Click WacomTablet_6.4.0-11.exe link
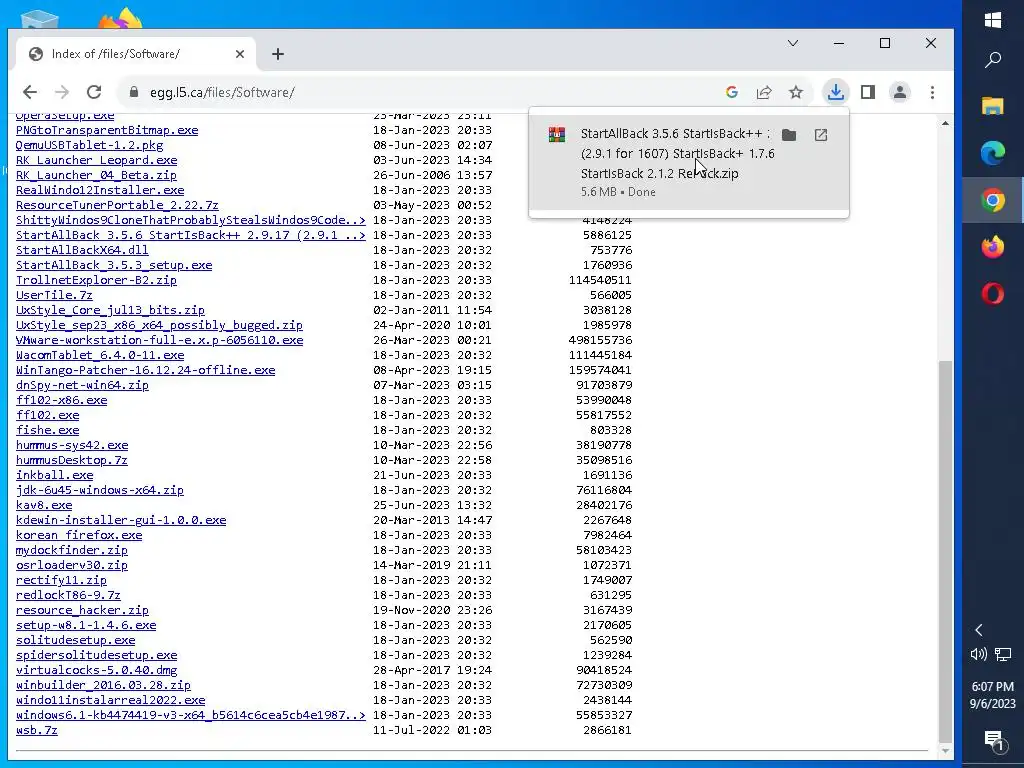The image size is (1024, 768). 100,355
